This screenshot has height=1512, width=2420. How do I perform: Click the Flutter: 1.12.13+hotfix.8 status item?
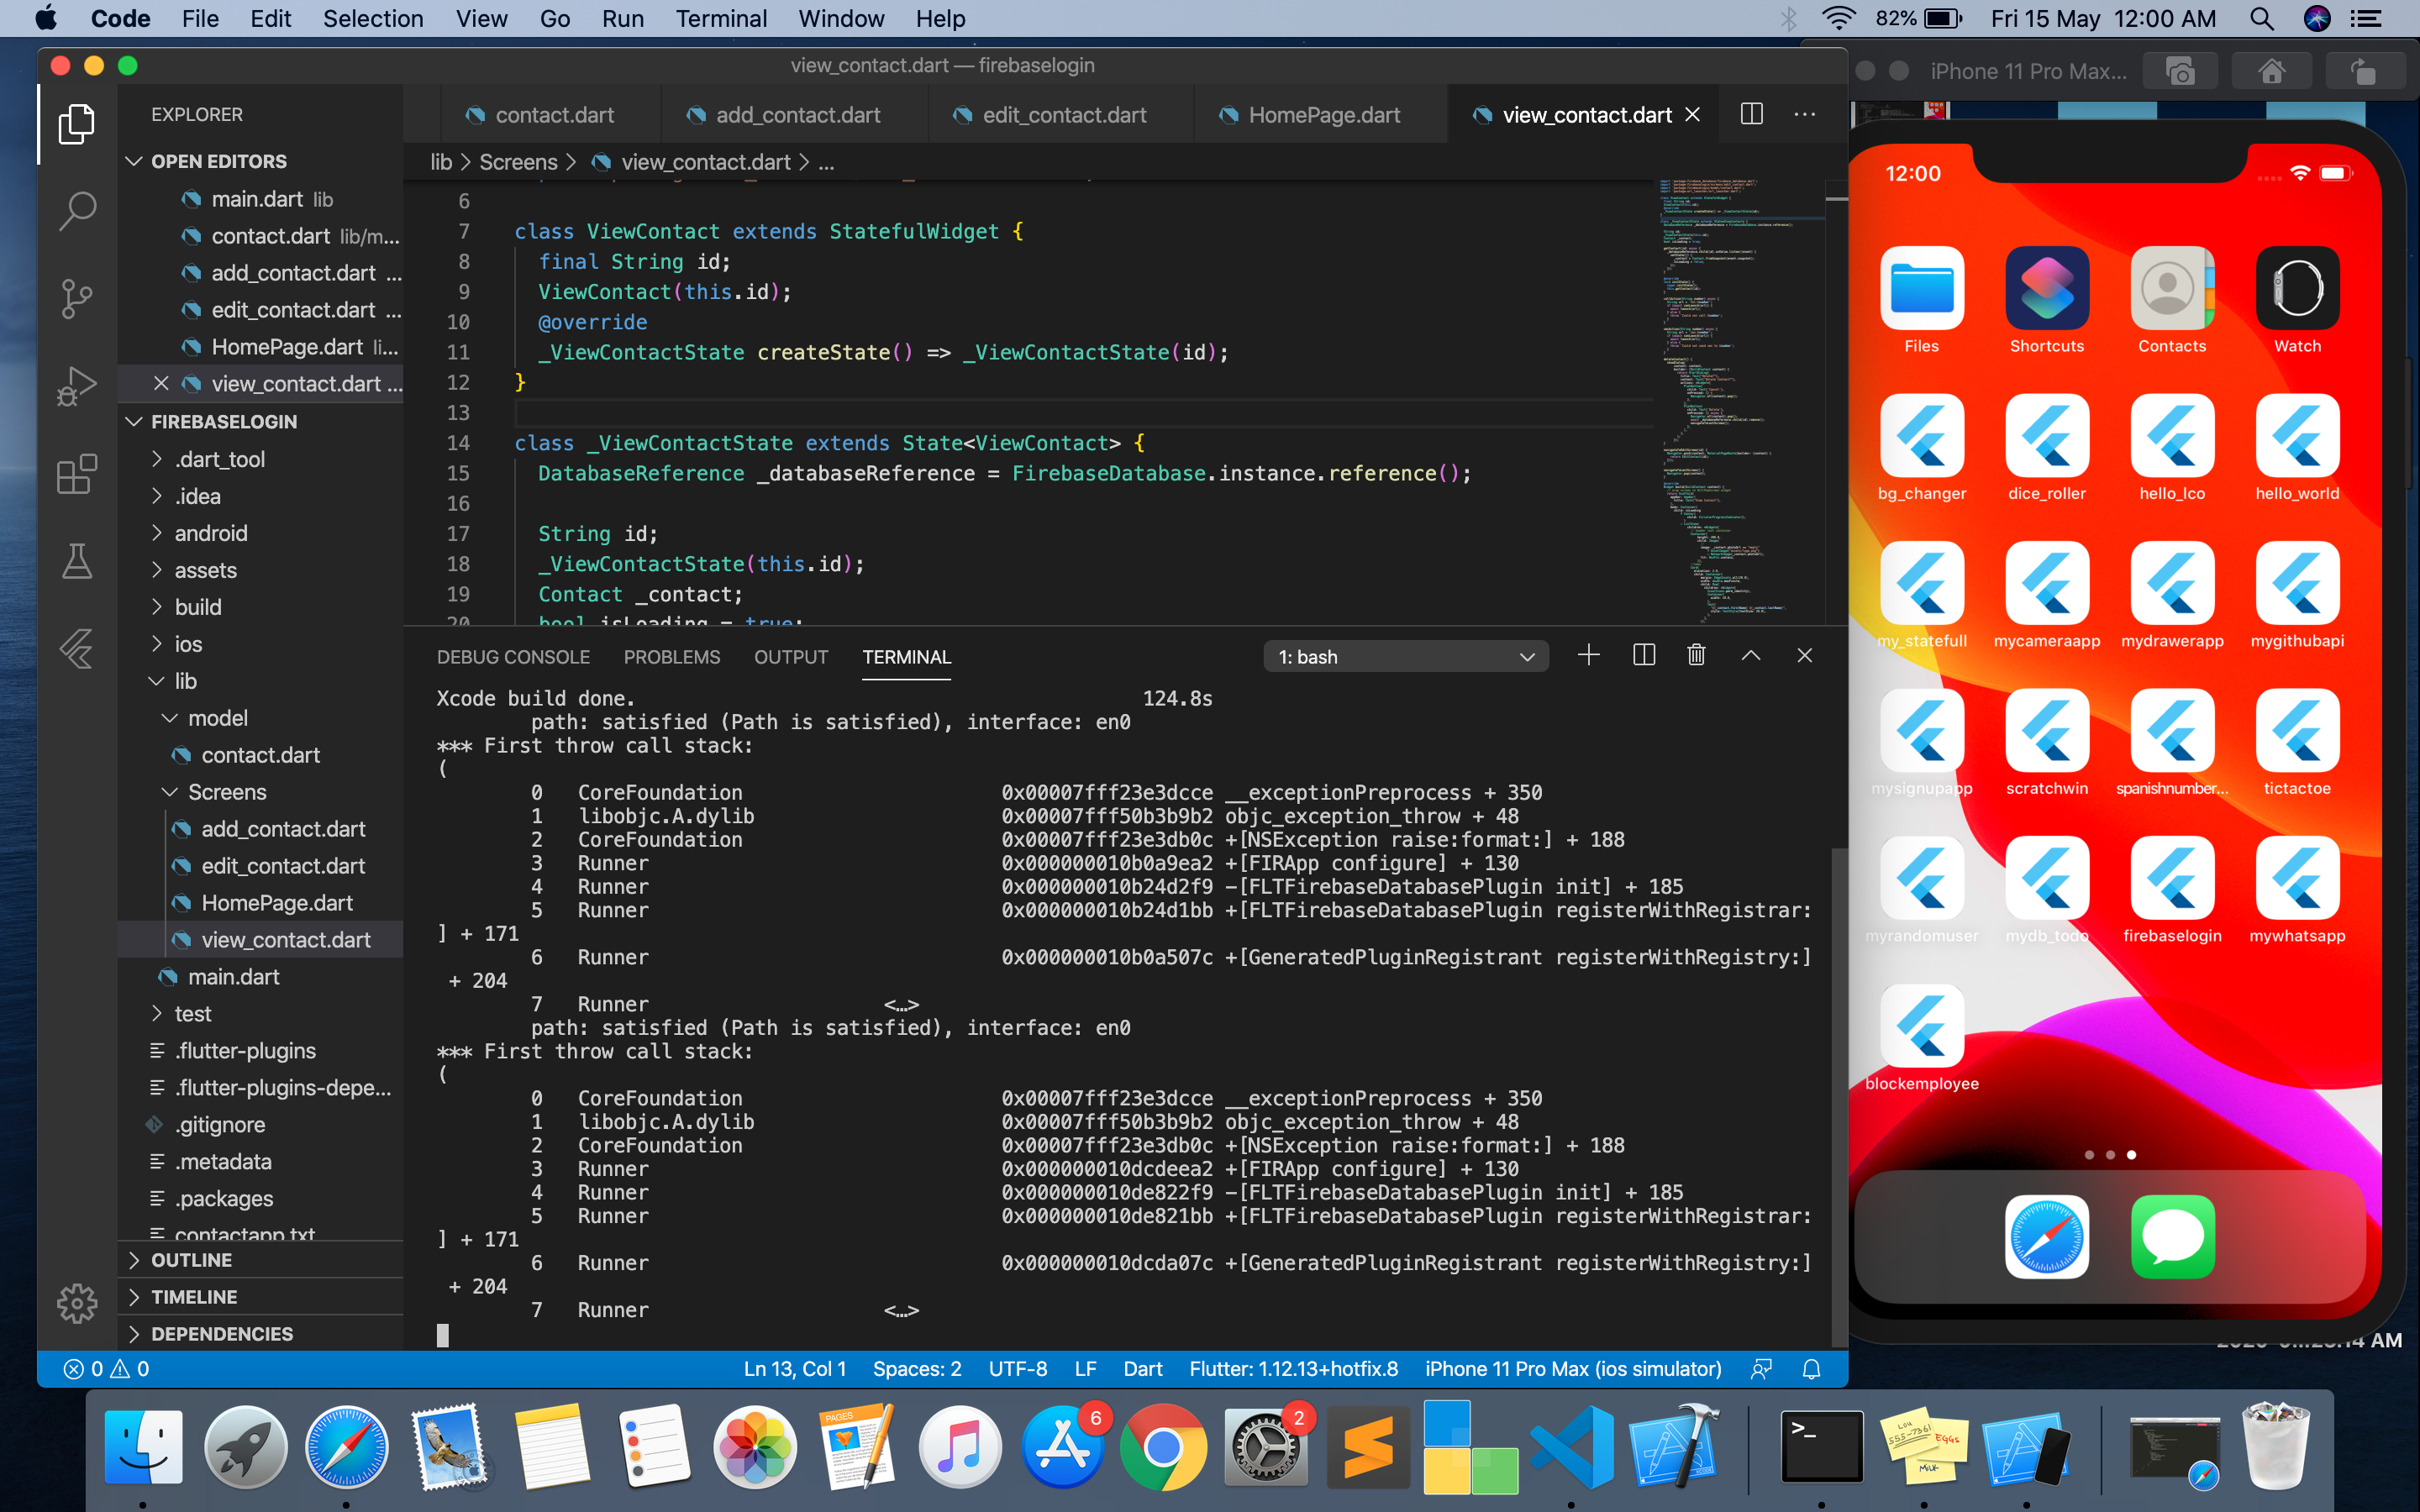pos(1294,1369)
